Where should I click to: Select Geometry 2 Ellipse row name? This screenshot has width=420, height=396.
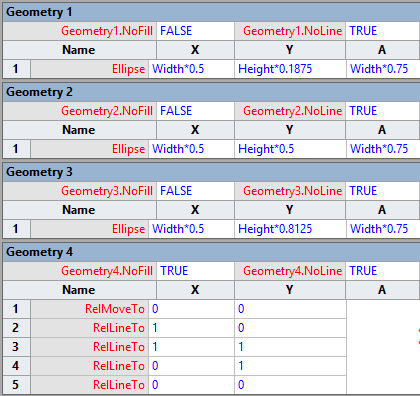[x=90, y=149]
